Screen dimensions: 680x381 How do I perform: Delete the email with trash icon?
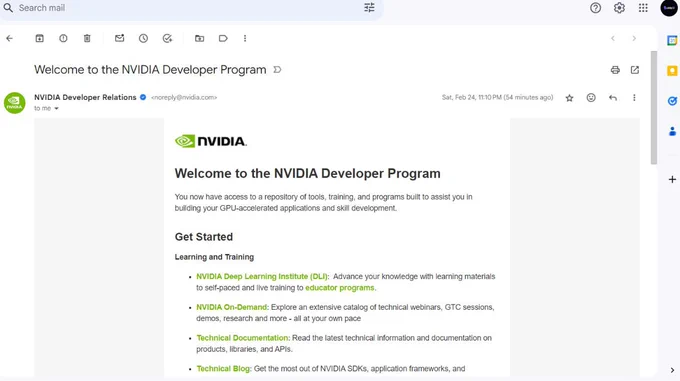pos(87,39)
